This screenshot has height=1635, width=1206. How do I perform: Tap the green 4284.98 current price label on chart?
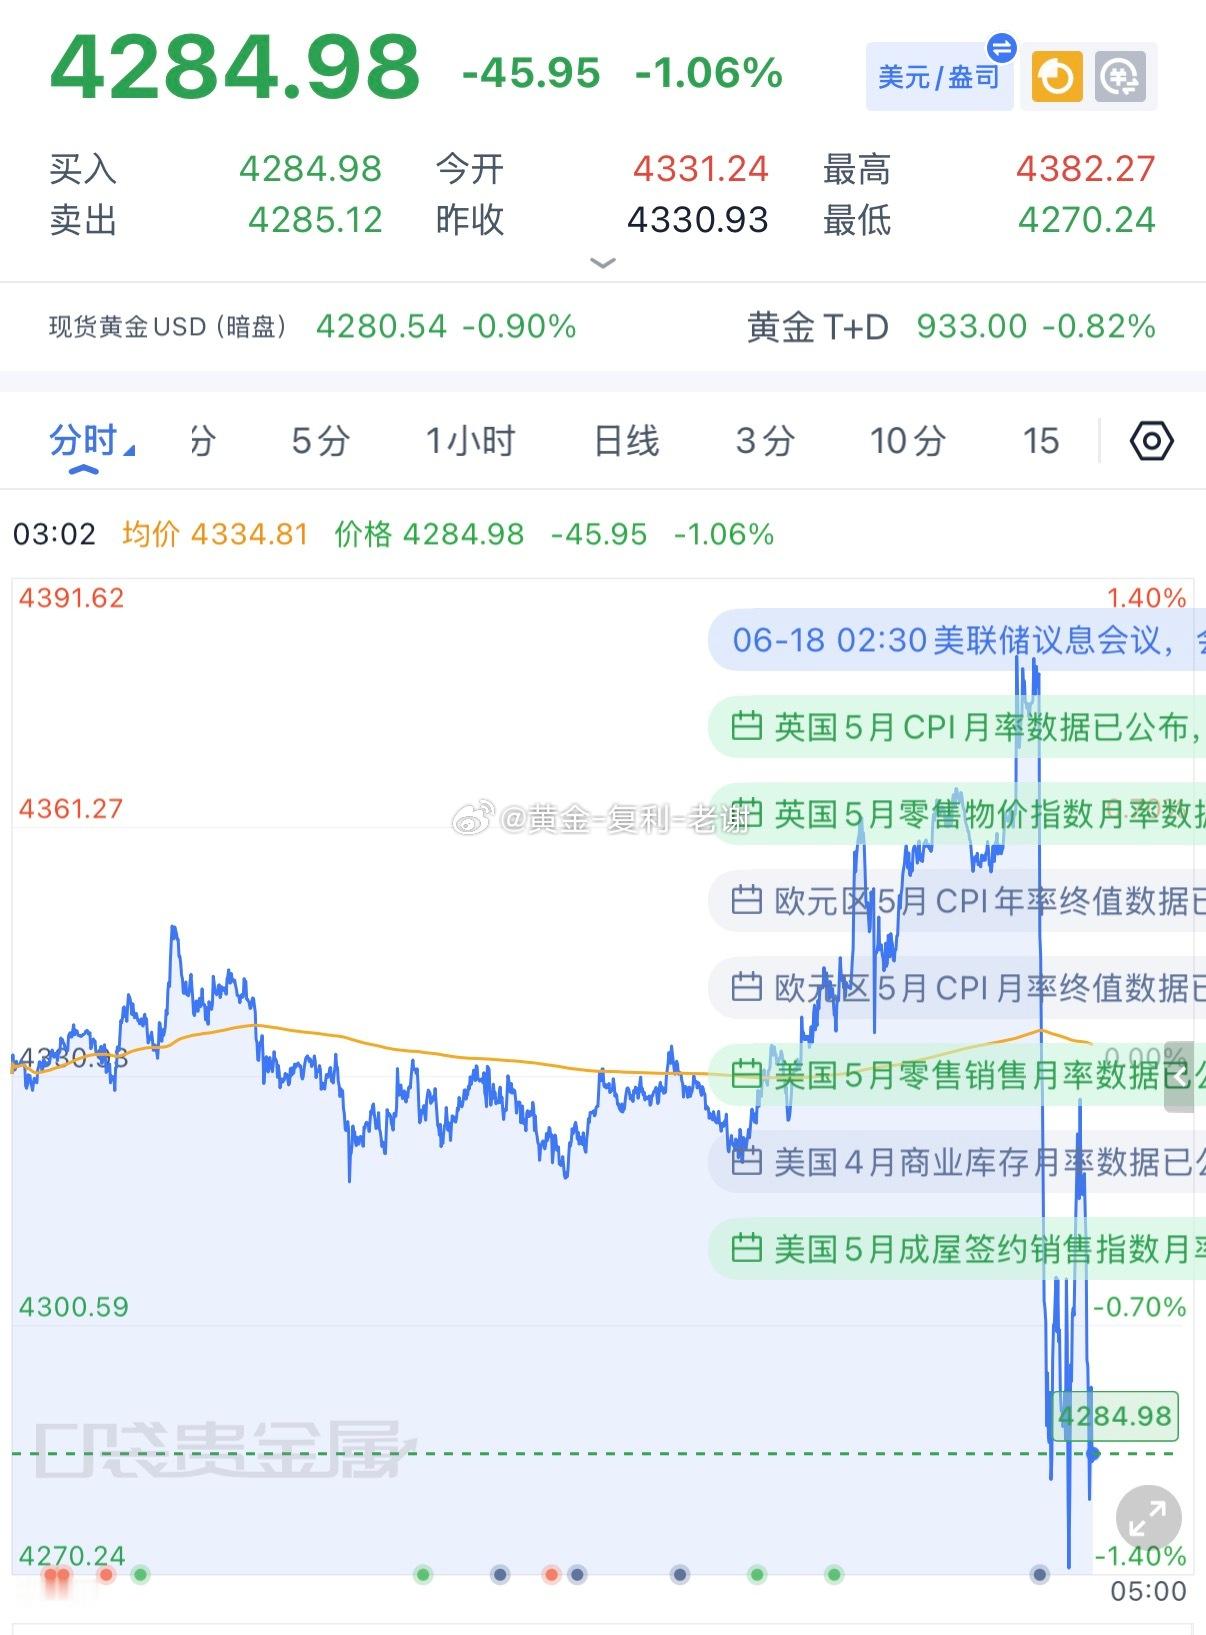1115,1416
